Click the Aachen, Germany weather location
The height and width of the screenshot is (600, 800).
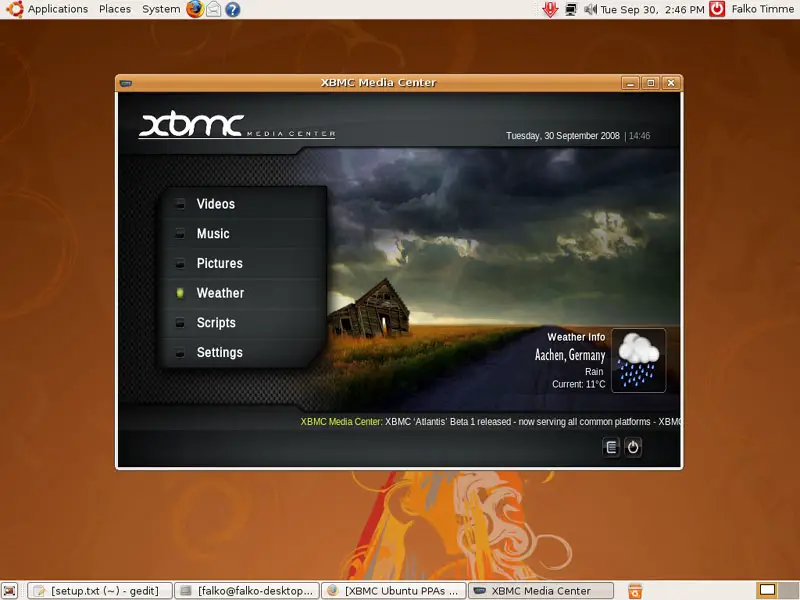pyautogui.click(x=569, y=355)
